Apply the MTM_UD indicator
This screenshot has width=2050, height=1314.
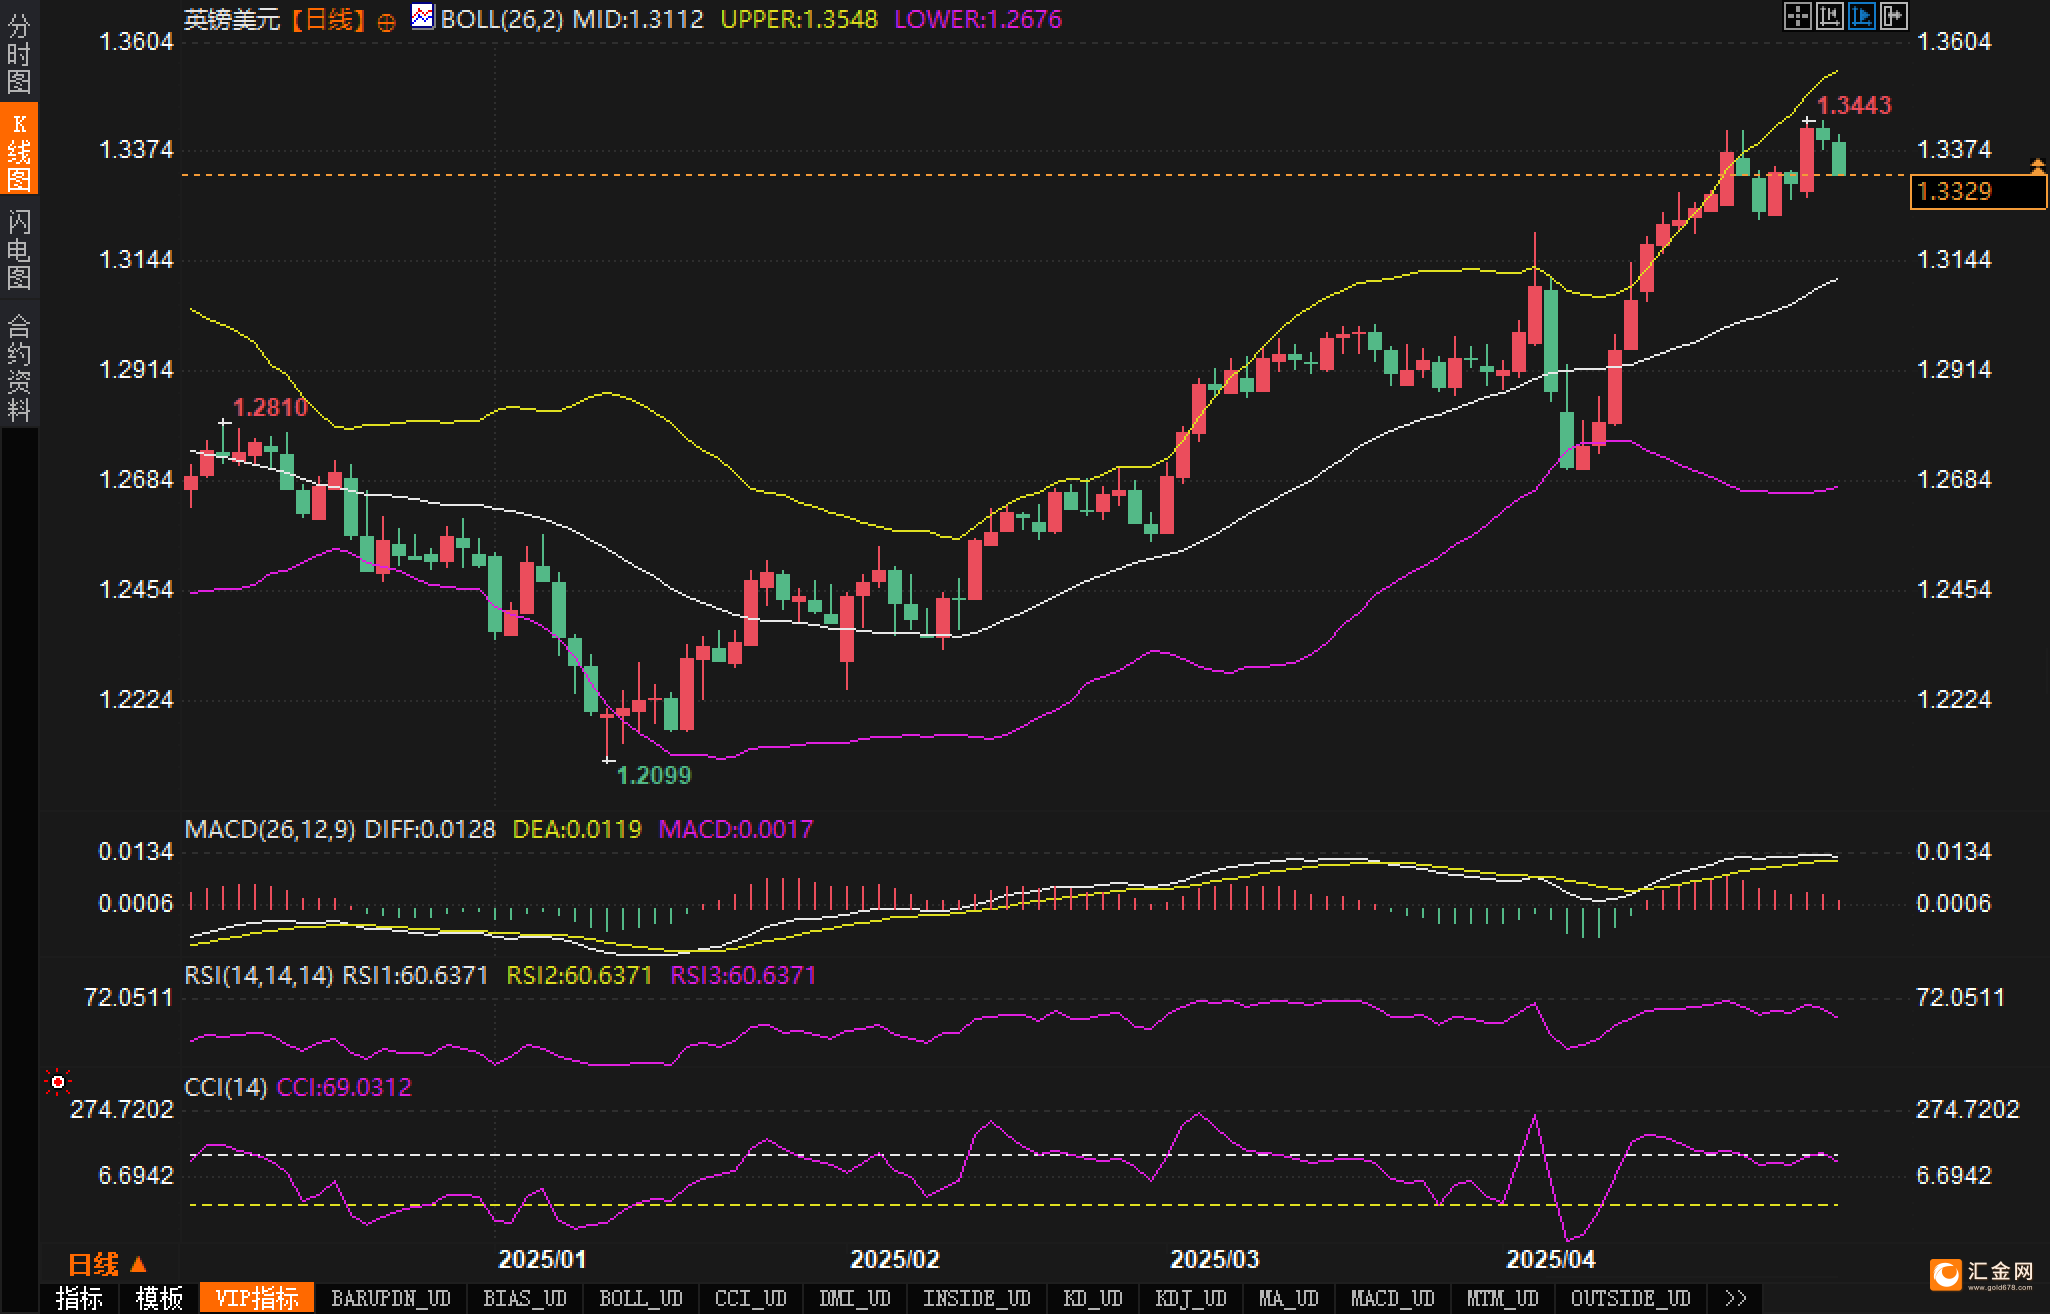click(1503, 1298)
